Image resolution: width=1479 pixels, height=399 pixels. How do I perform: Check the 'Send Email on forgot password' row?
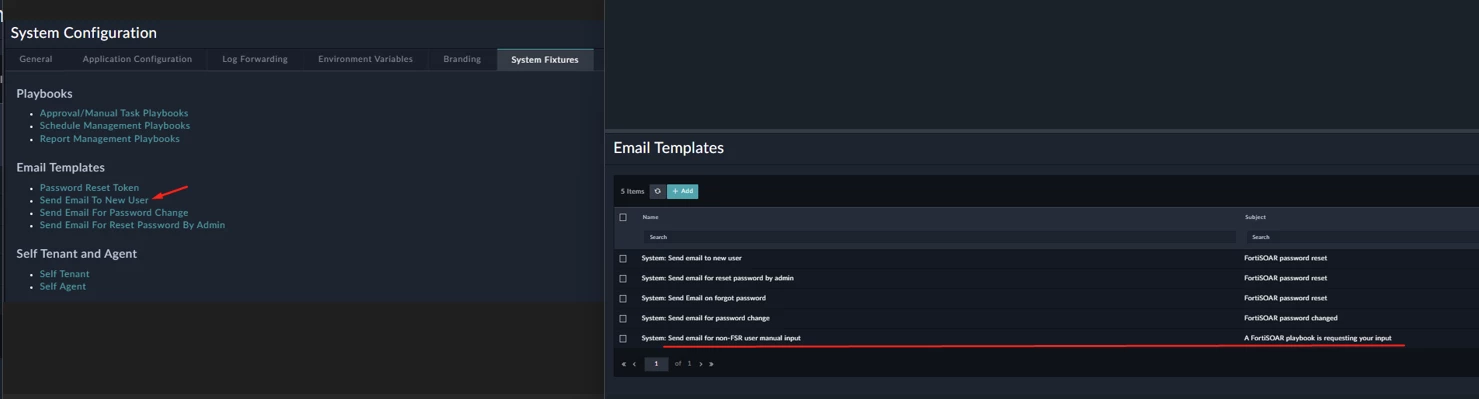[x=623, y=298]
